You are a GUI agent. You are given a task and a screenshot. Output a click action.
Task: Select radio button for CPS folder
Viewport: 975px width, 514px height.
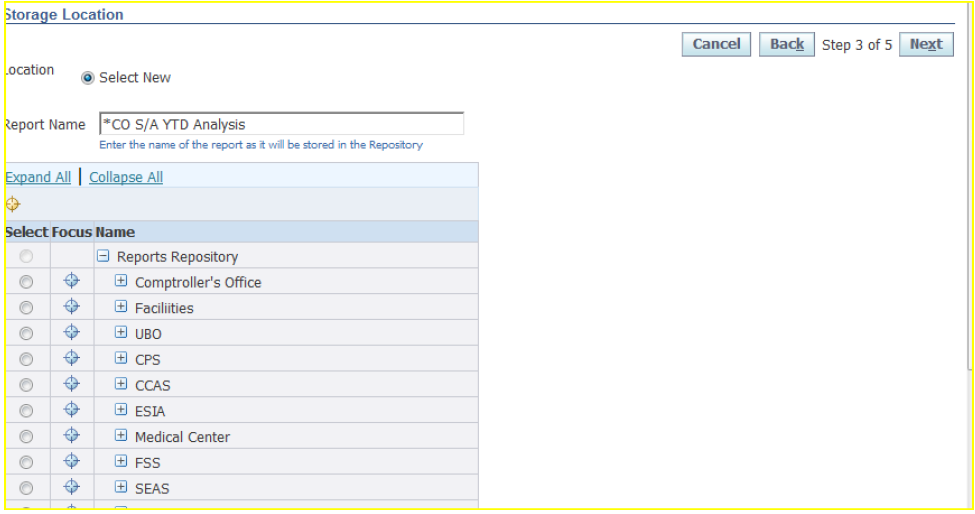click(26, 359)
